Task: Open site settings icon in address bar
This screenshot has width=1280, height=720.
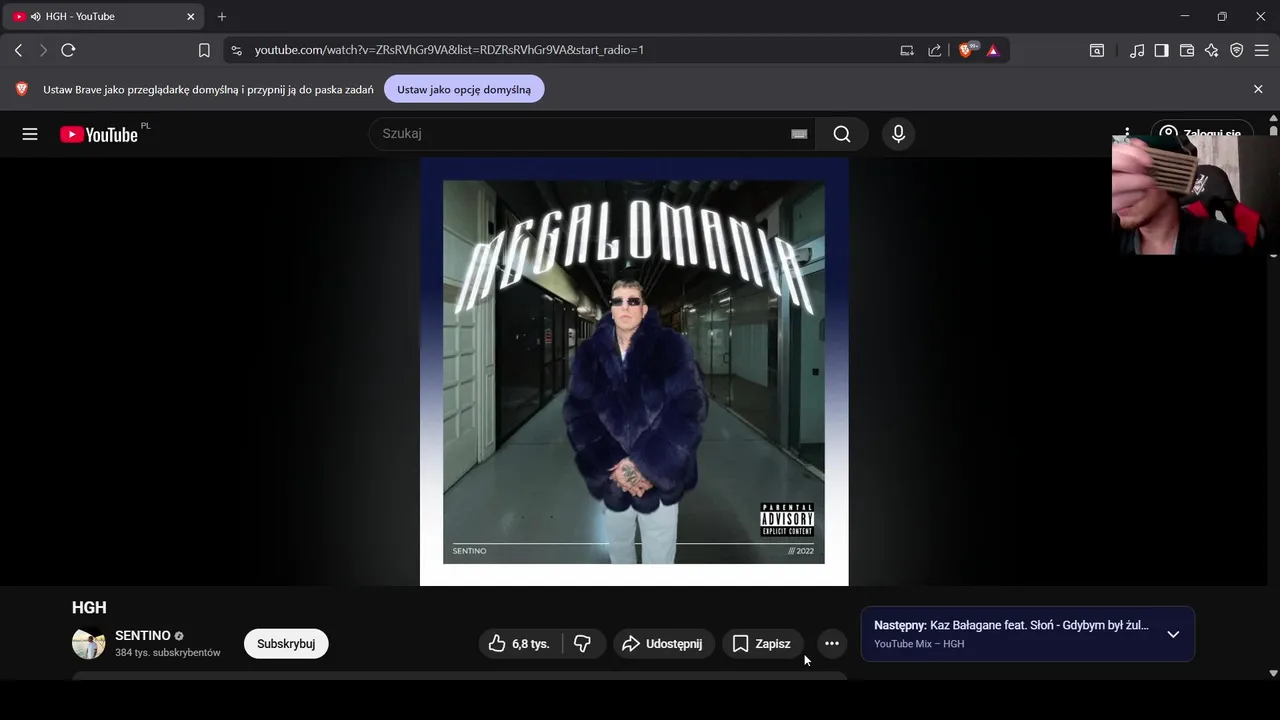Action: [236, 50]
